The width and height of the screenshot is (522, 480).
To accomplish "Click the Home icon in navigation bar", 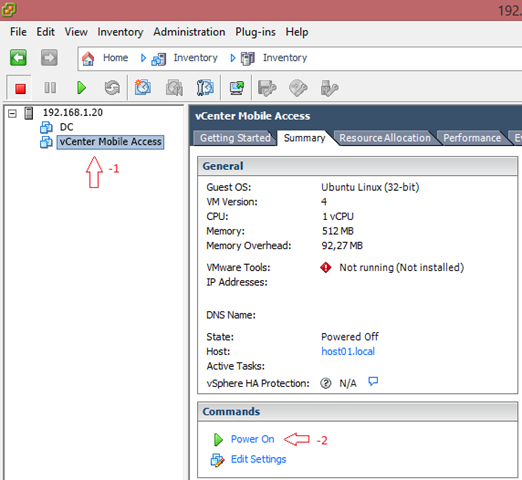I will 88,58.
